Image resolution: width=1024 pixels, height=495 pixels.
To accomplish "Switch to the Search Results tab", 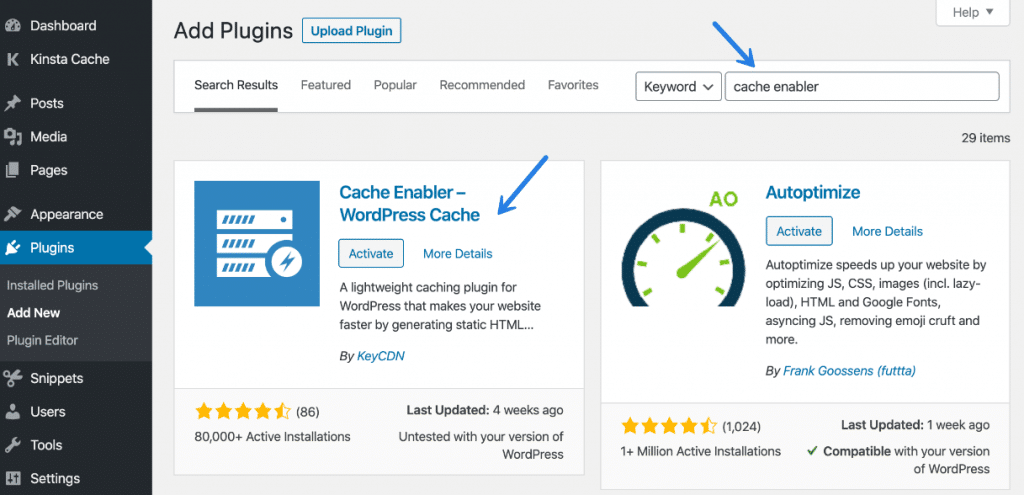I will point(236,85).
